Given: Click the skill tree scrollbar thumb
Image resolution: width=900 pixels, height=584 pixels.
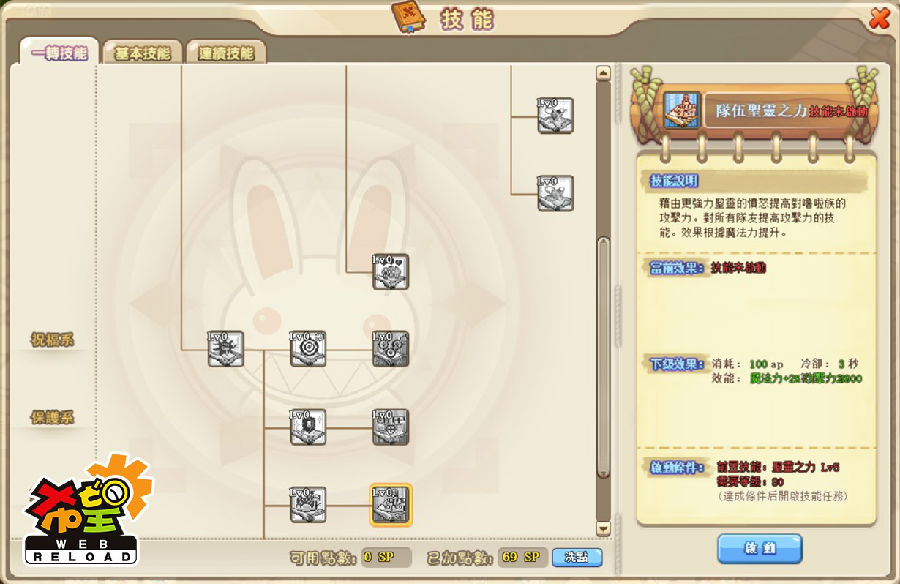Looking at the screenshot, I should [x=603, y=357].
